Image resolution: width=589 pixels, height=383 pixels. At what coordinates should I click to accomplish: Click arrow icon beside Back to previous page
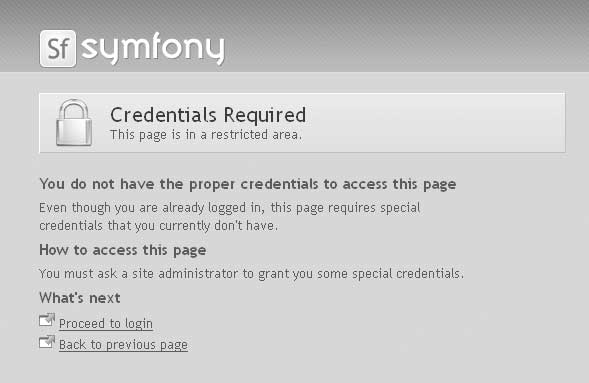47,342
